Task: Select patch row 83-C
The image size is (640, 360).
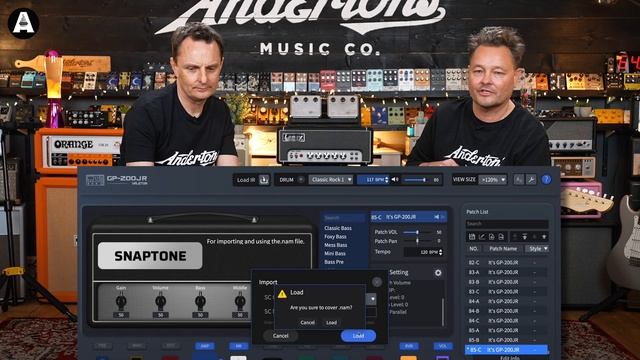Action: (x=506, y=292)
